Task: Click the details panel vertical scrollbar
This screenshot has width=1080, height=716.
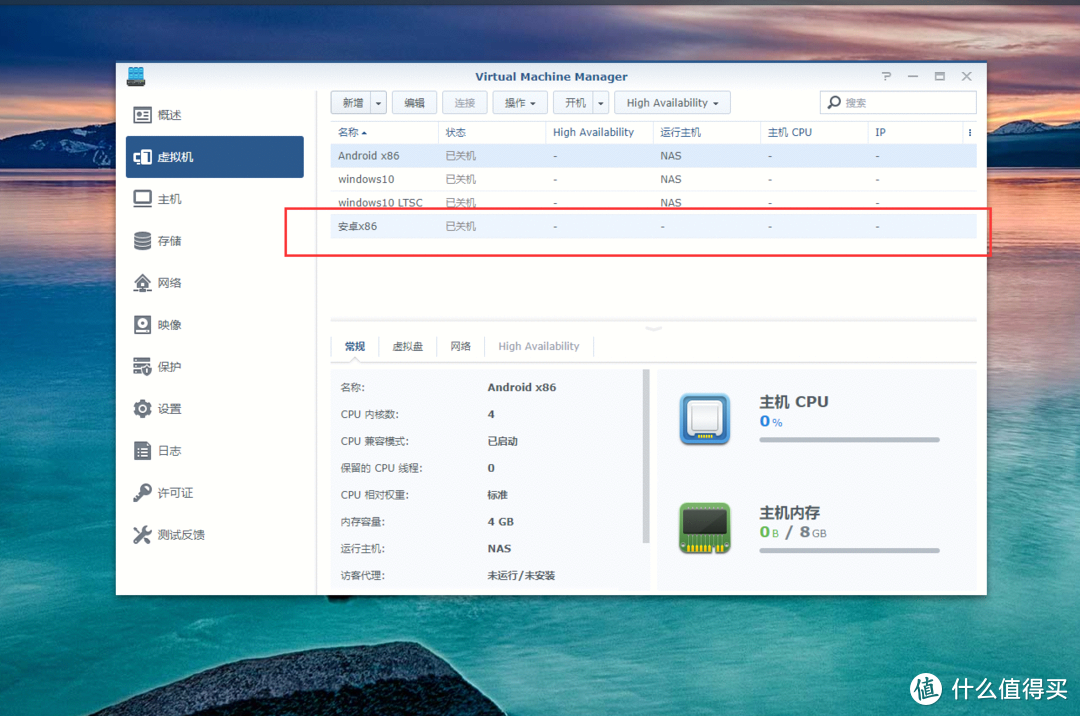Action: [x=646, y=456]
